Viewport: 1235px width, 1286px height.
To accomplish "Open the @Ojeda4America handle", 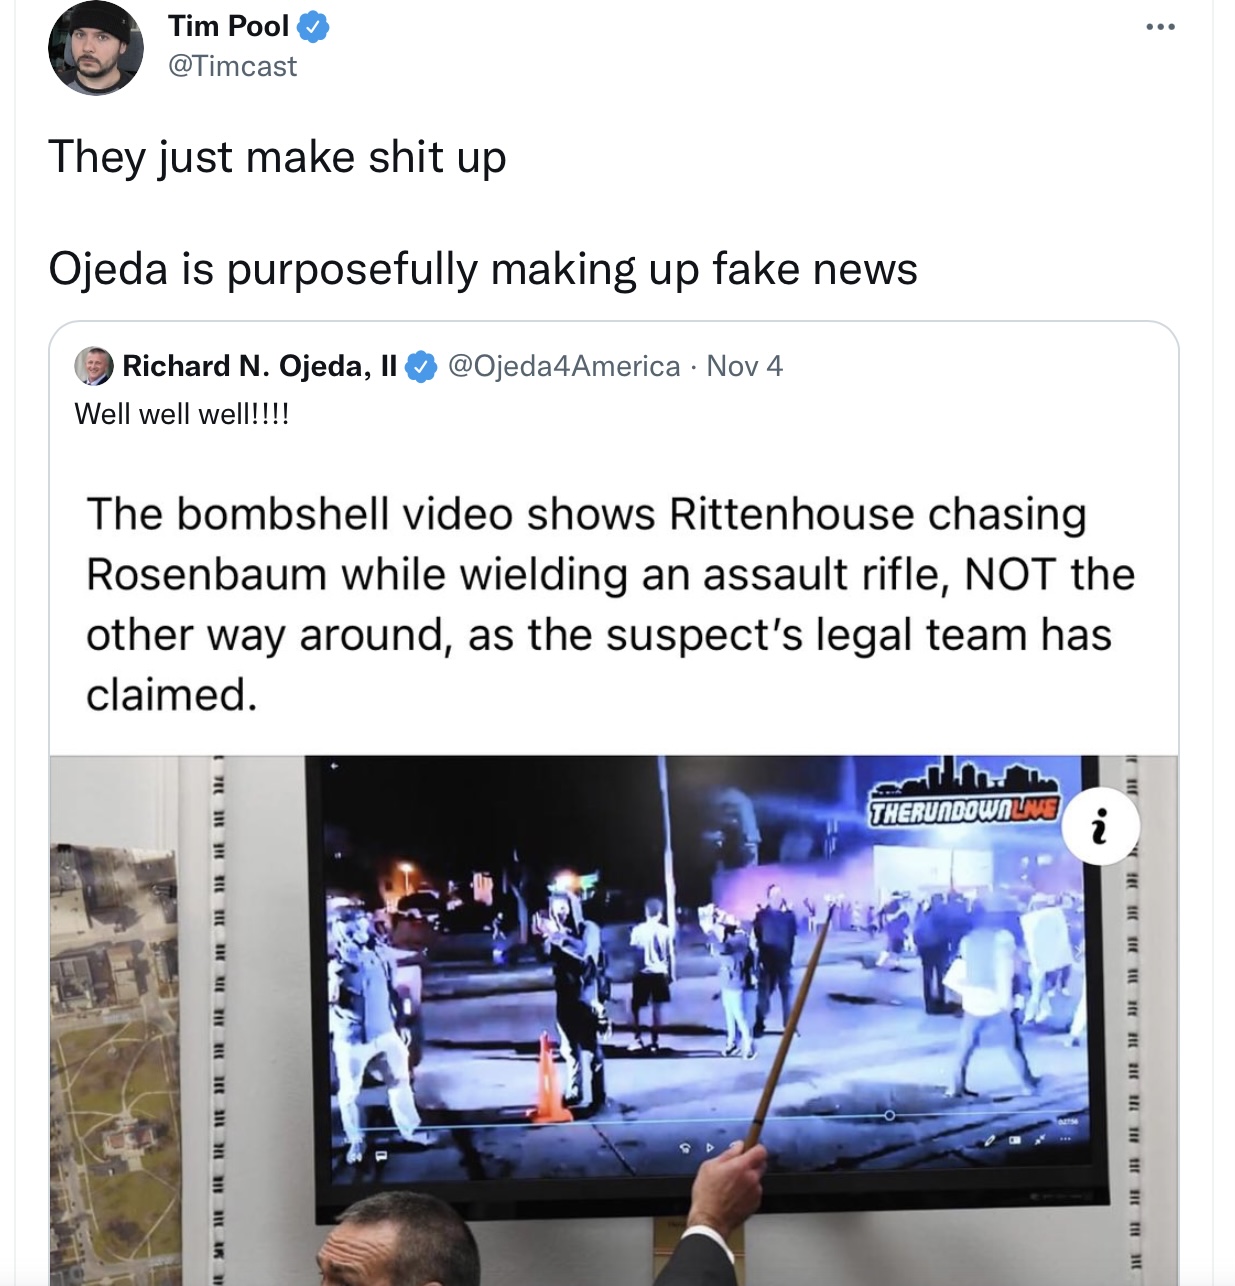I will click(x=564, y=366).
